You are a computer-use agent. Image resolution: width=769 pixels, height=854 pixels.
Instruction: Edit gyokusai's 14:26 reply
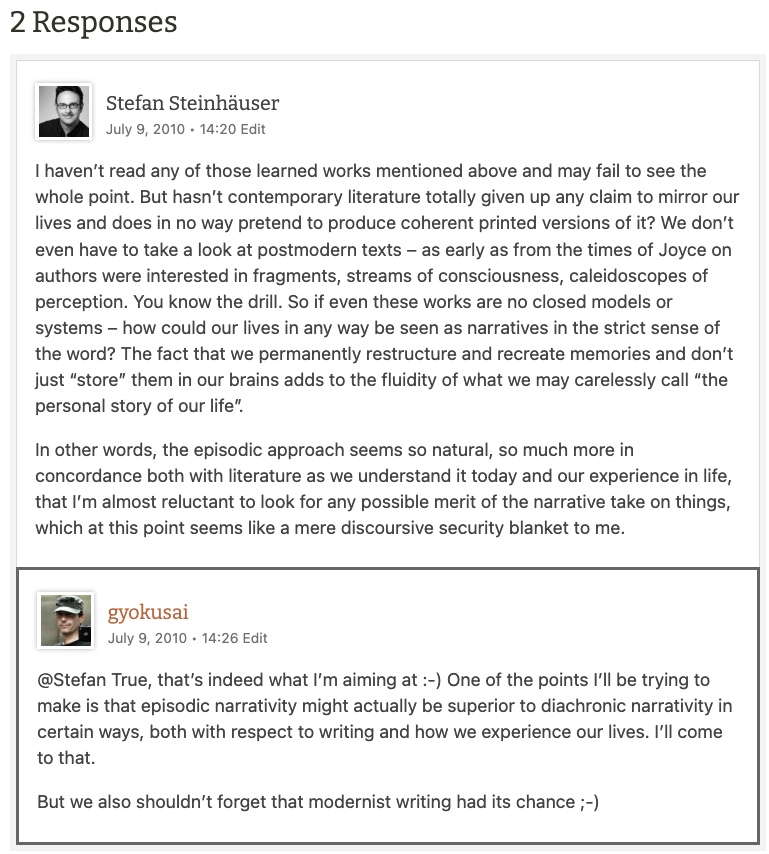pyautogui.click(x=255, y=638)
